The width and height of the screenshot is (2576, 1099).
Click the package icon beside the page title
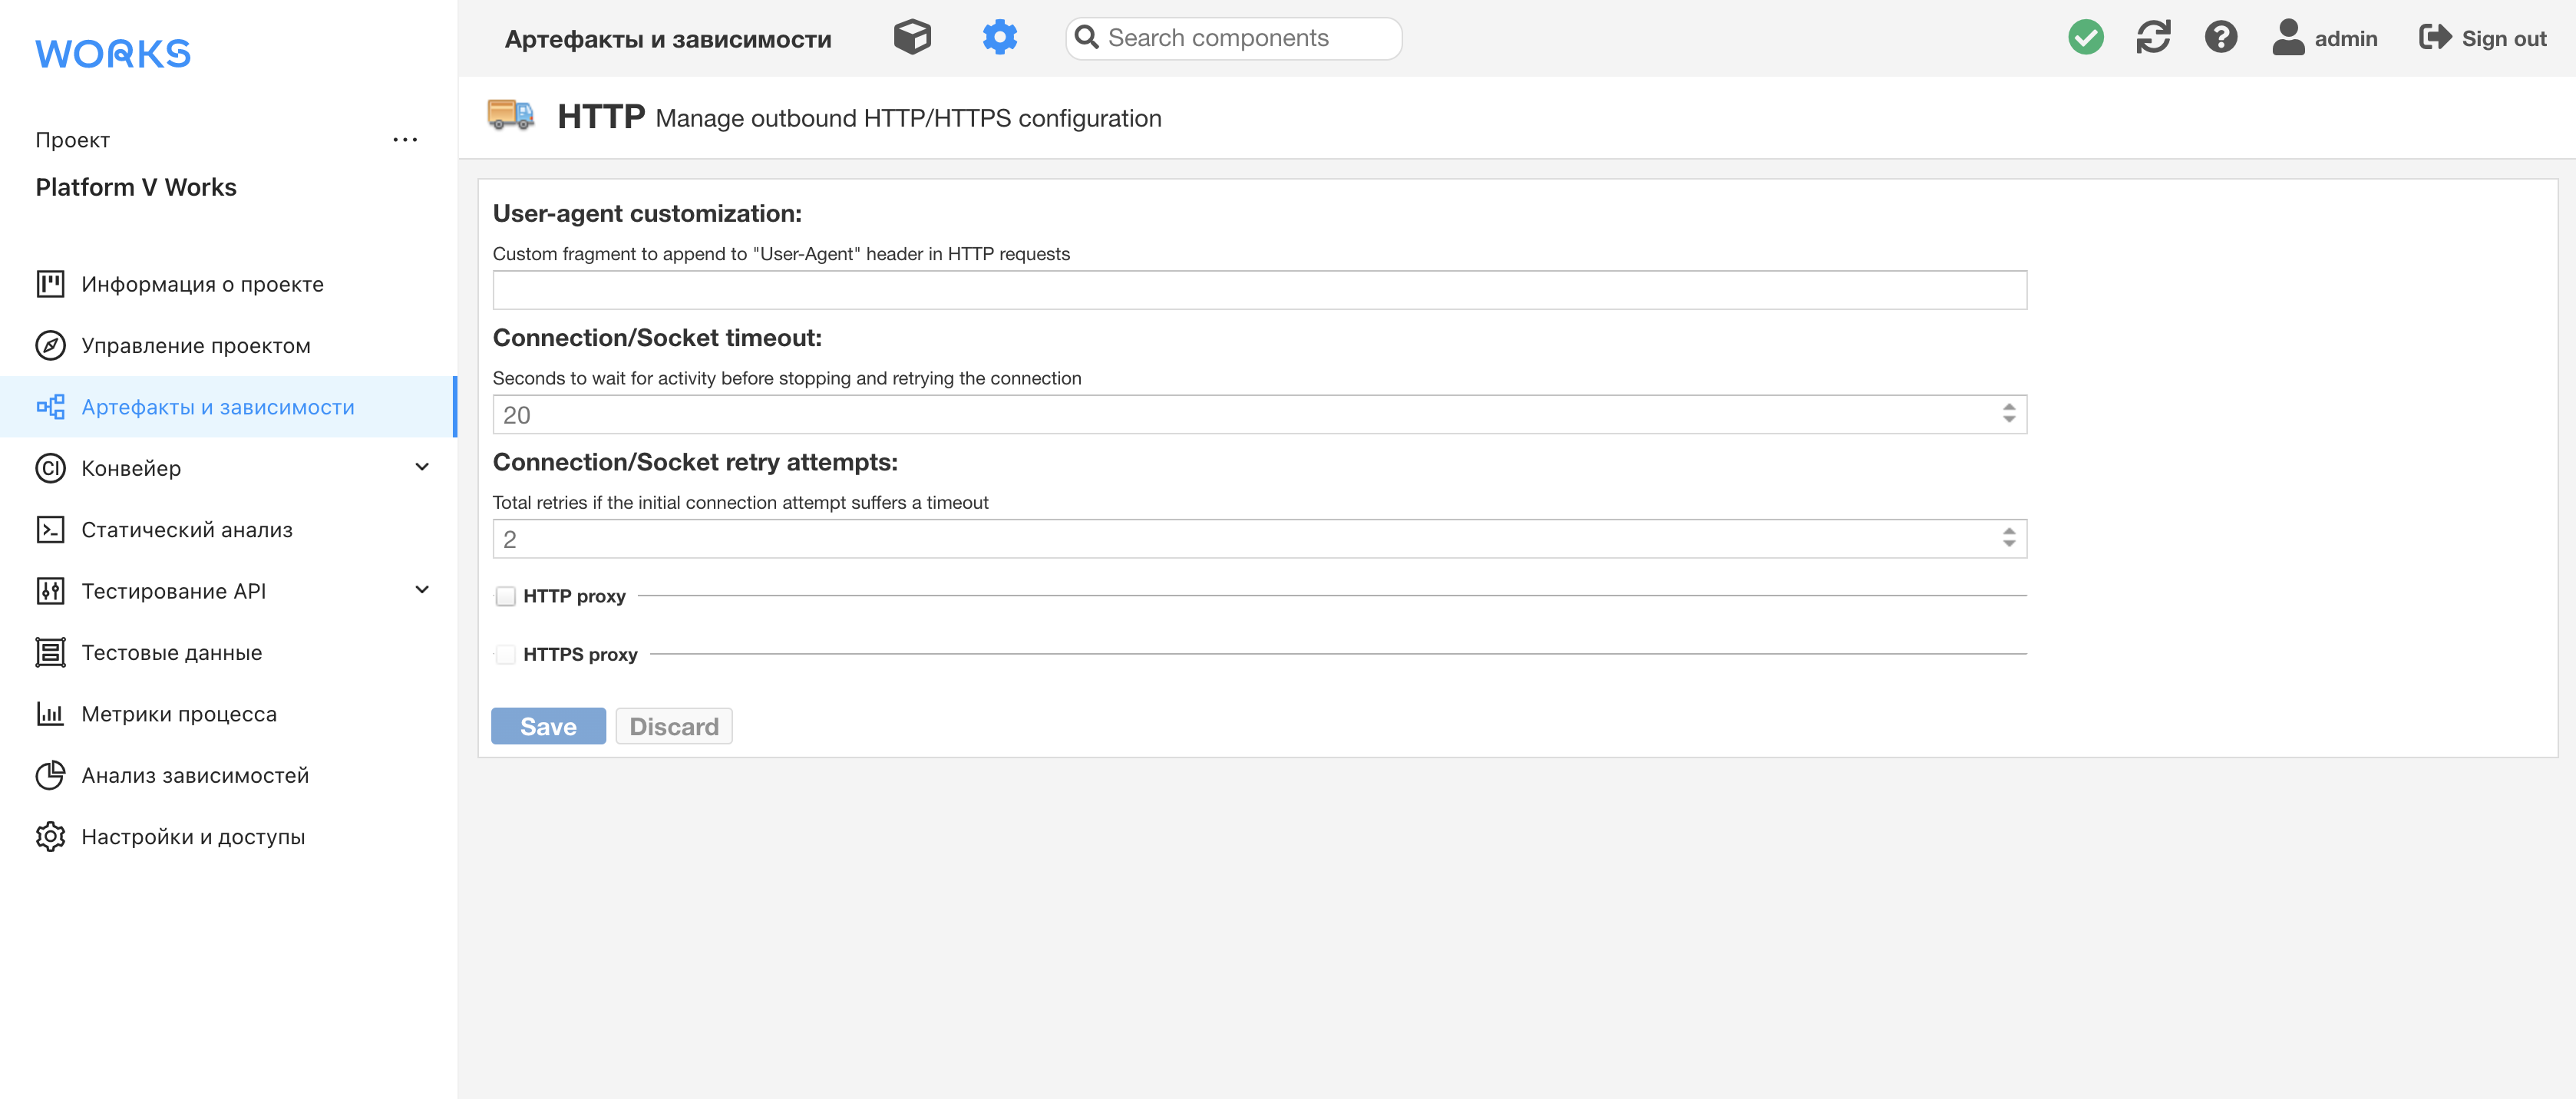click(911, 37)
